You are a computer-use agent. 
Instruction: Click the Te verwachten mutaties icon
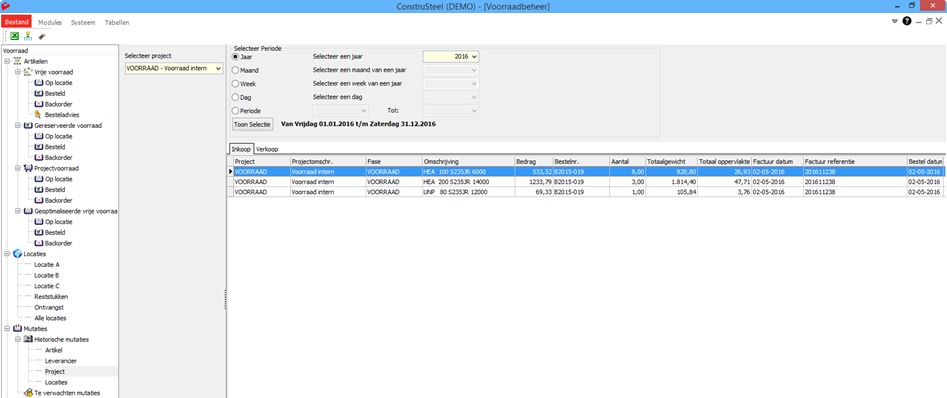pos(28,393)
